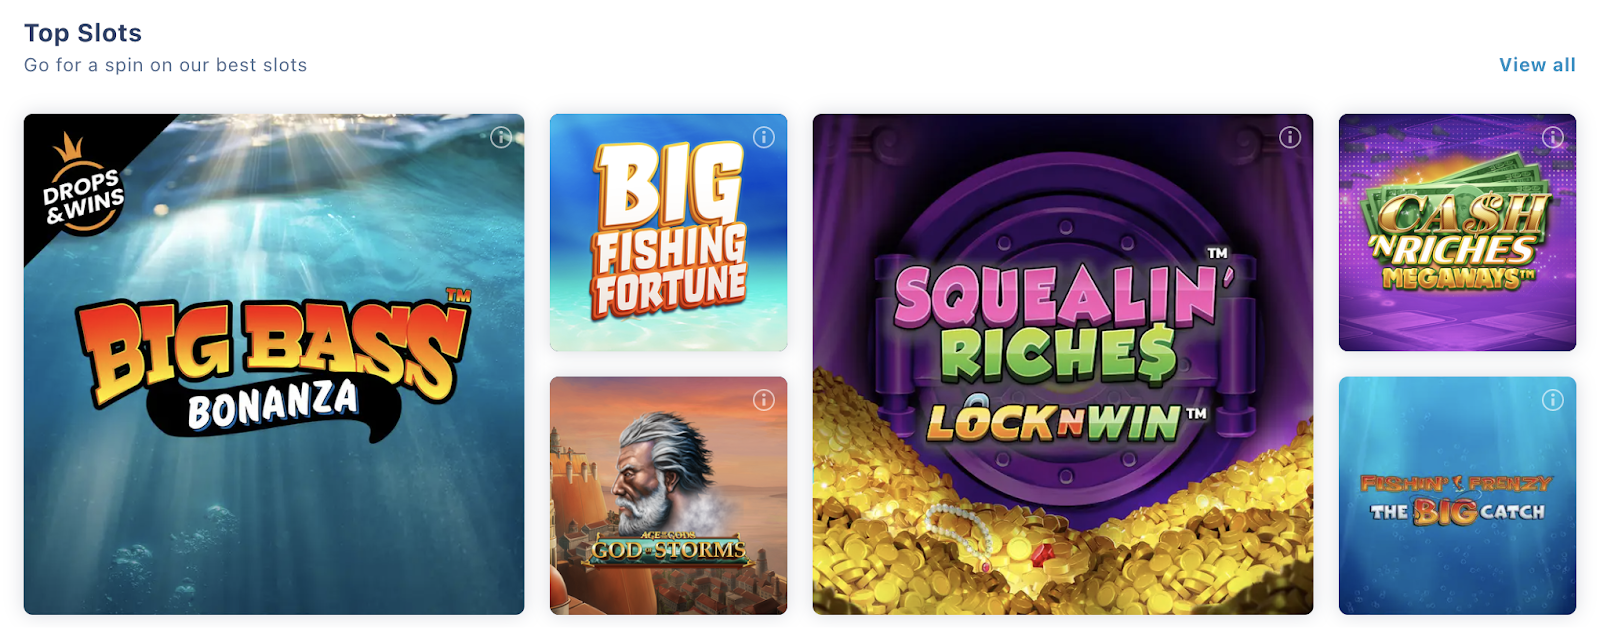1600x640 pixels.
Task: Open info icon on Cash N Riches Megaways
Action: pyautogui.click(x=1553, y=137)
